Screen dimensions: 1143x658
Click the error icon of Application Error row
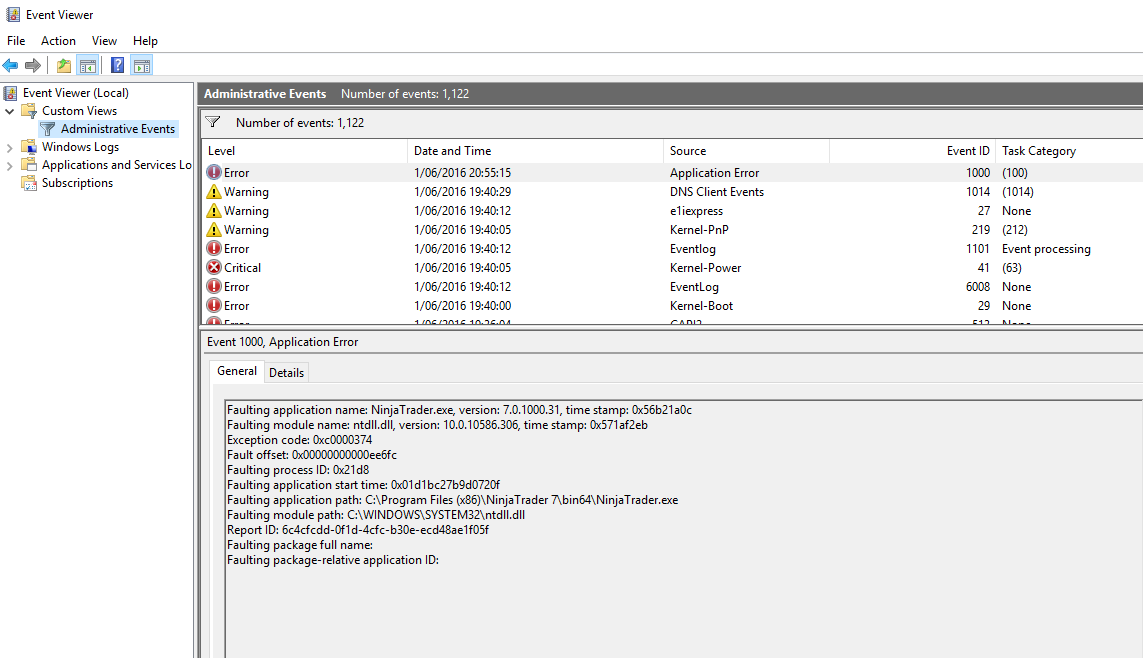point(214,173)
